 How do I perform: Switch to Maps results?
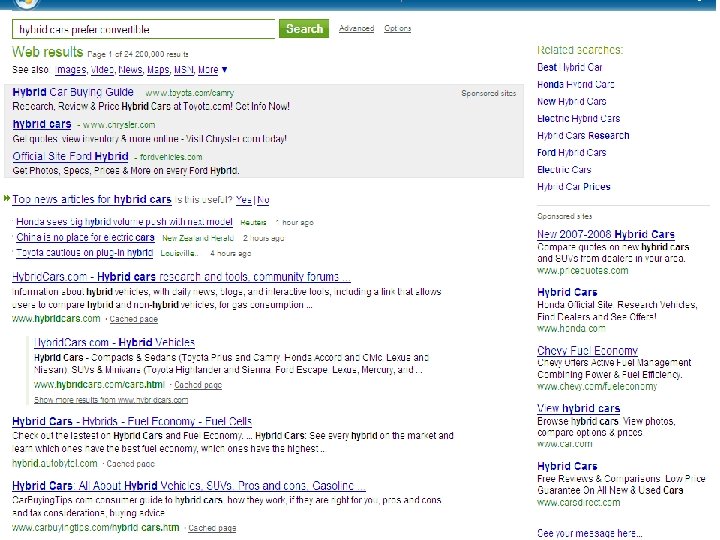point(158,69)
